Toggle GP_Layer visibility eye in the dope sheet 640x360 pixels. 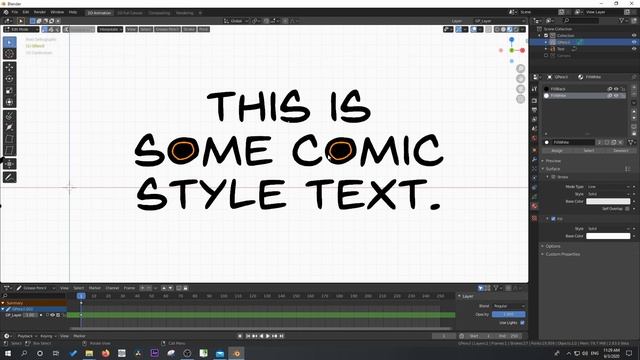(52, 315)
